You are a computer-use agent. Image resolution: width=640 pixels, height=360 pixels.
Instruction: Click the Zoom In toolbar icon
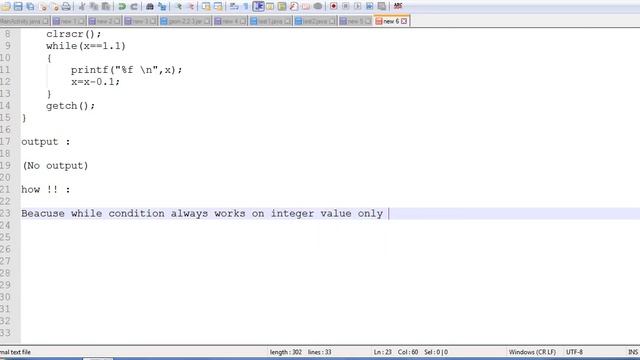[x=178, y=7]
